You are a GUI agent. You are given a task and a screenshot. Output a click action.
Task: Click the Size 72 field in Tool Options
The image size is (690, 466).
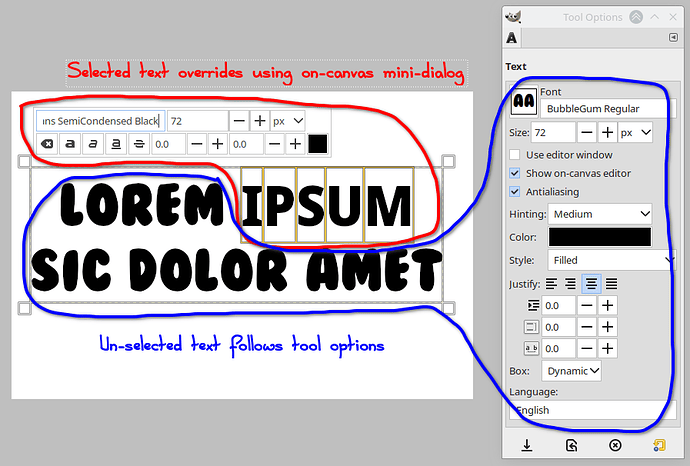click(554, 132)
